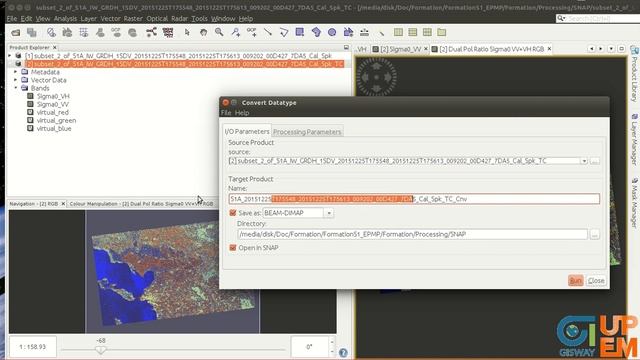640x360 pixels.
Task: Toggle the Save as checkbox
Action: point(233,213)
